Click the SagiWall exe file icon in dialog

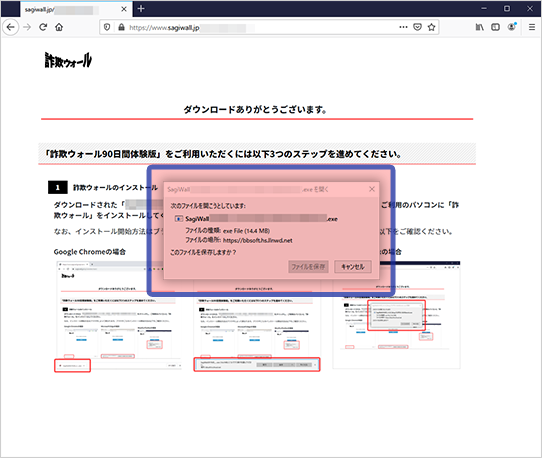tap(179, 219)
